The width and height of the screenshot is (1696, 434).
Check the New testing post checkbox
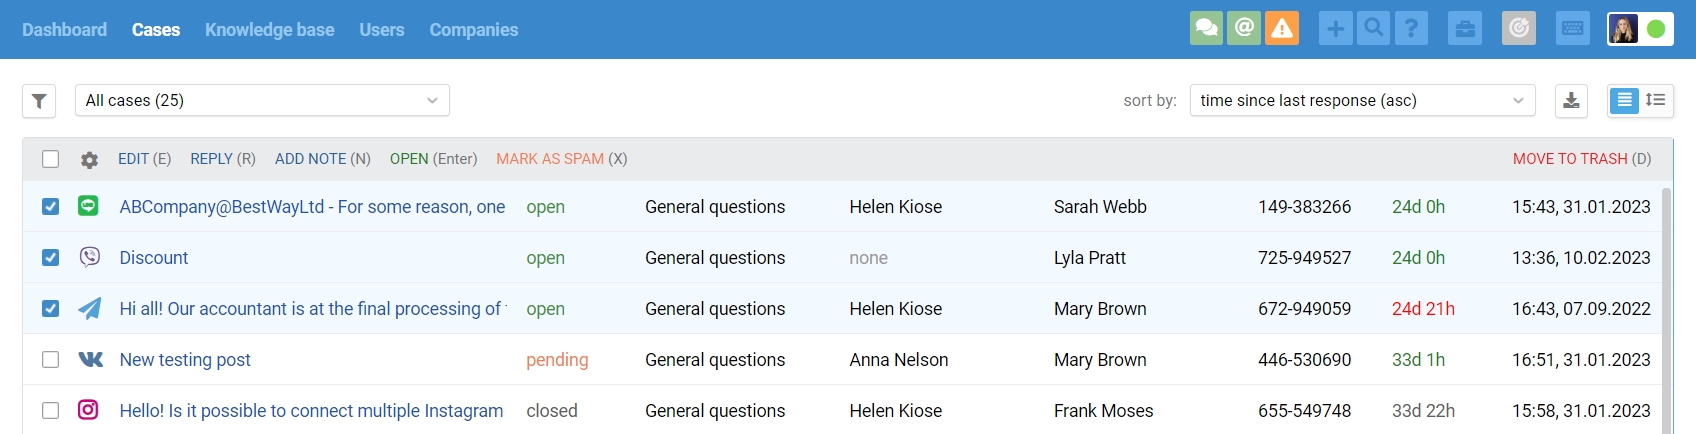50,360
